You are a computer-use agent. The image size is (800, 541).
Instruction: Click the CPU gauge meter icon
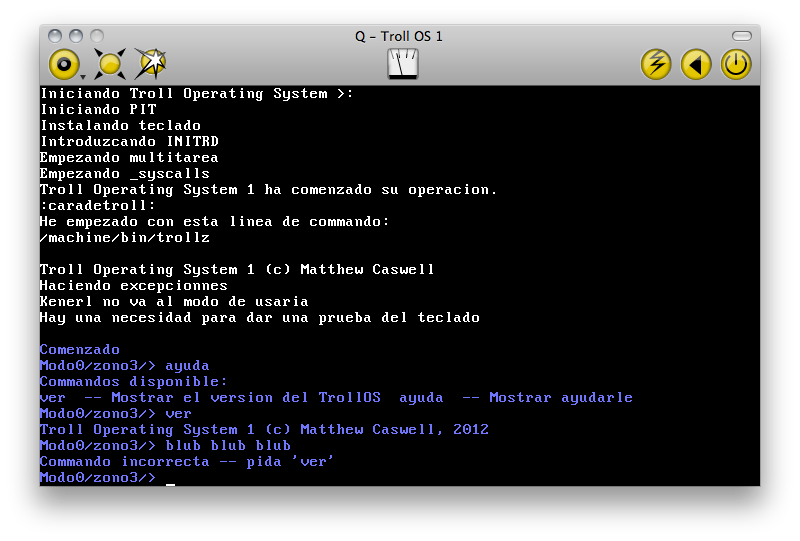pos(403,64)
